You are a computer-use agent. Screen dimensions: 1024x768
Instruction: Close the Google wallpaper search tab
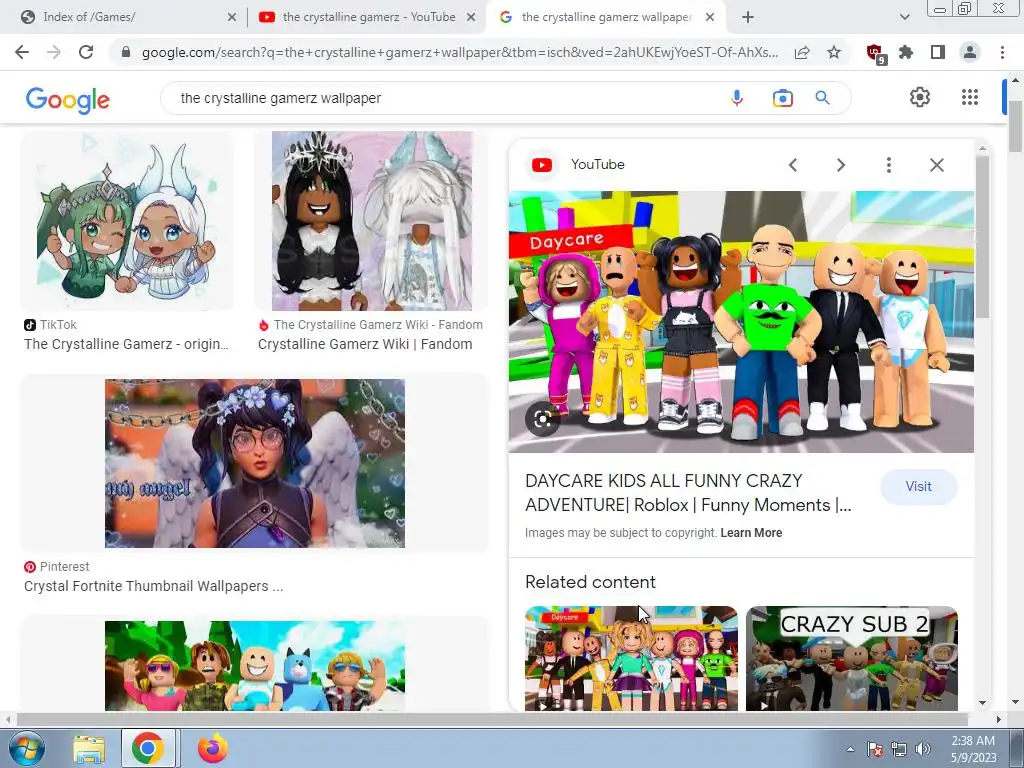[x=710, y=18]
